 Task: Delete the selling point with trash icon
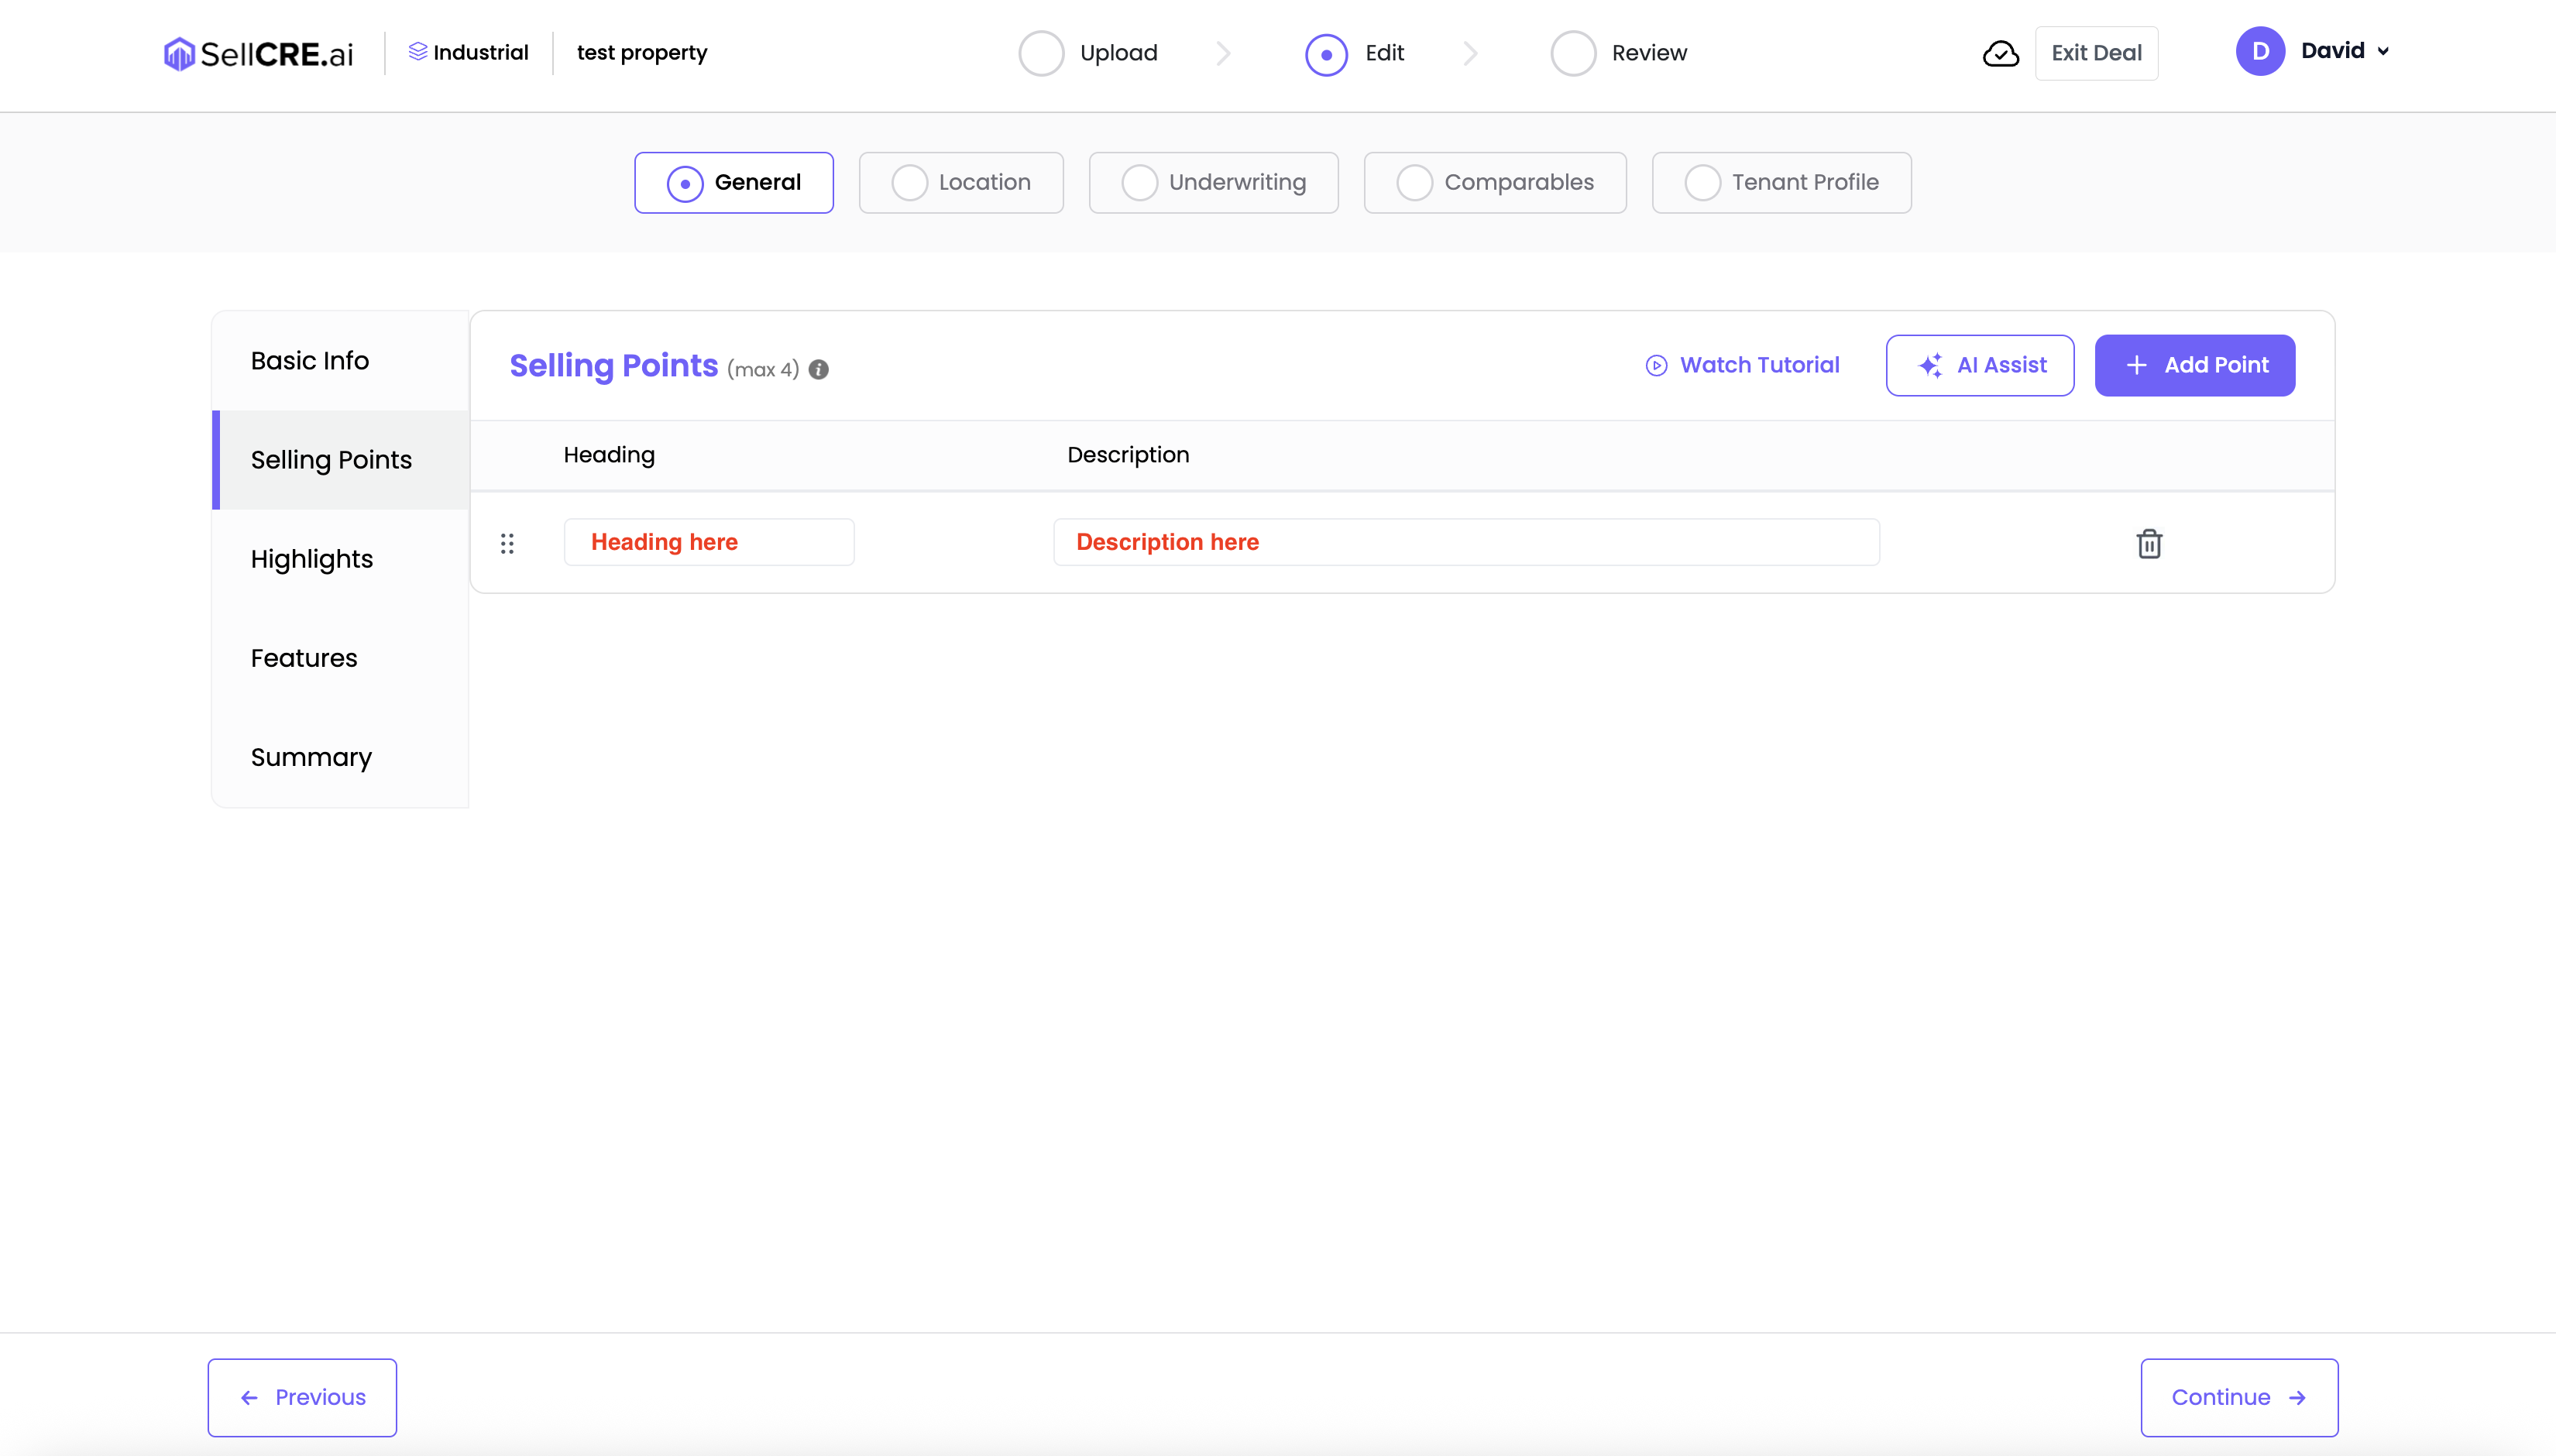2149,543
